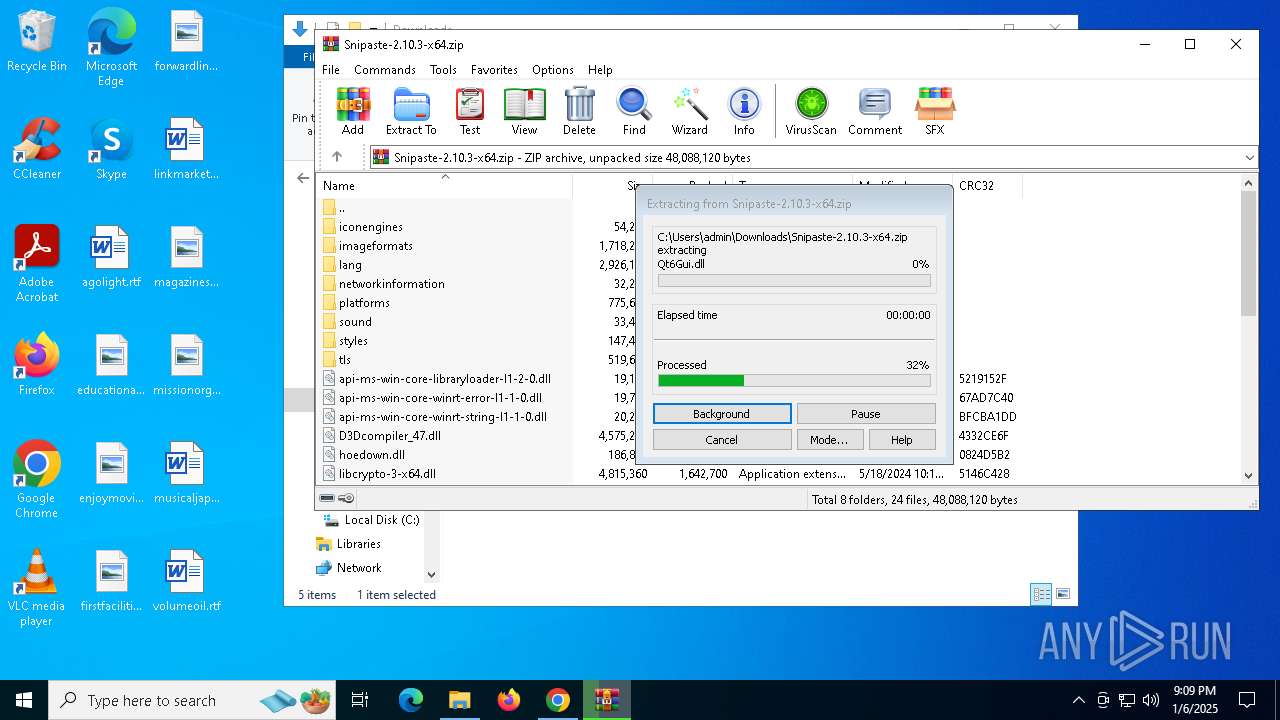The height and width of the screenshot is (720, 1280).
Task: Click the Qt6Gui.dll file progress bar
Action: pyautogui.click(x=794, y=281)
